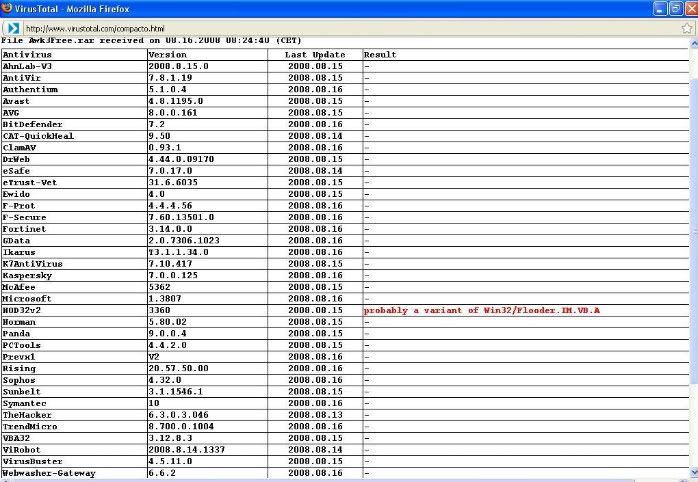This screenshot has height=482, width=698.
Task: Click the Kaspersky row name
Action: (x=27, y=275)
